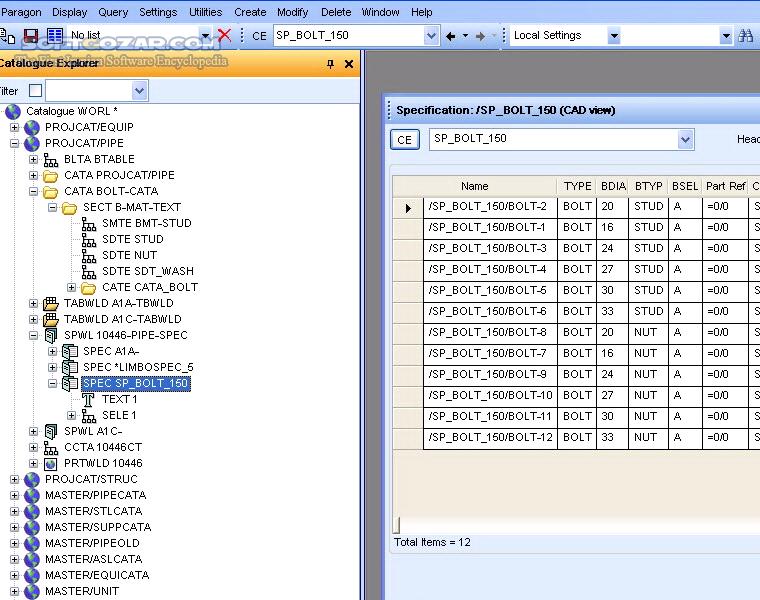The image size is (760, 600).
Task: Click the TEXT 1 letter T icon
Action: 88,399
